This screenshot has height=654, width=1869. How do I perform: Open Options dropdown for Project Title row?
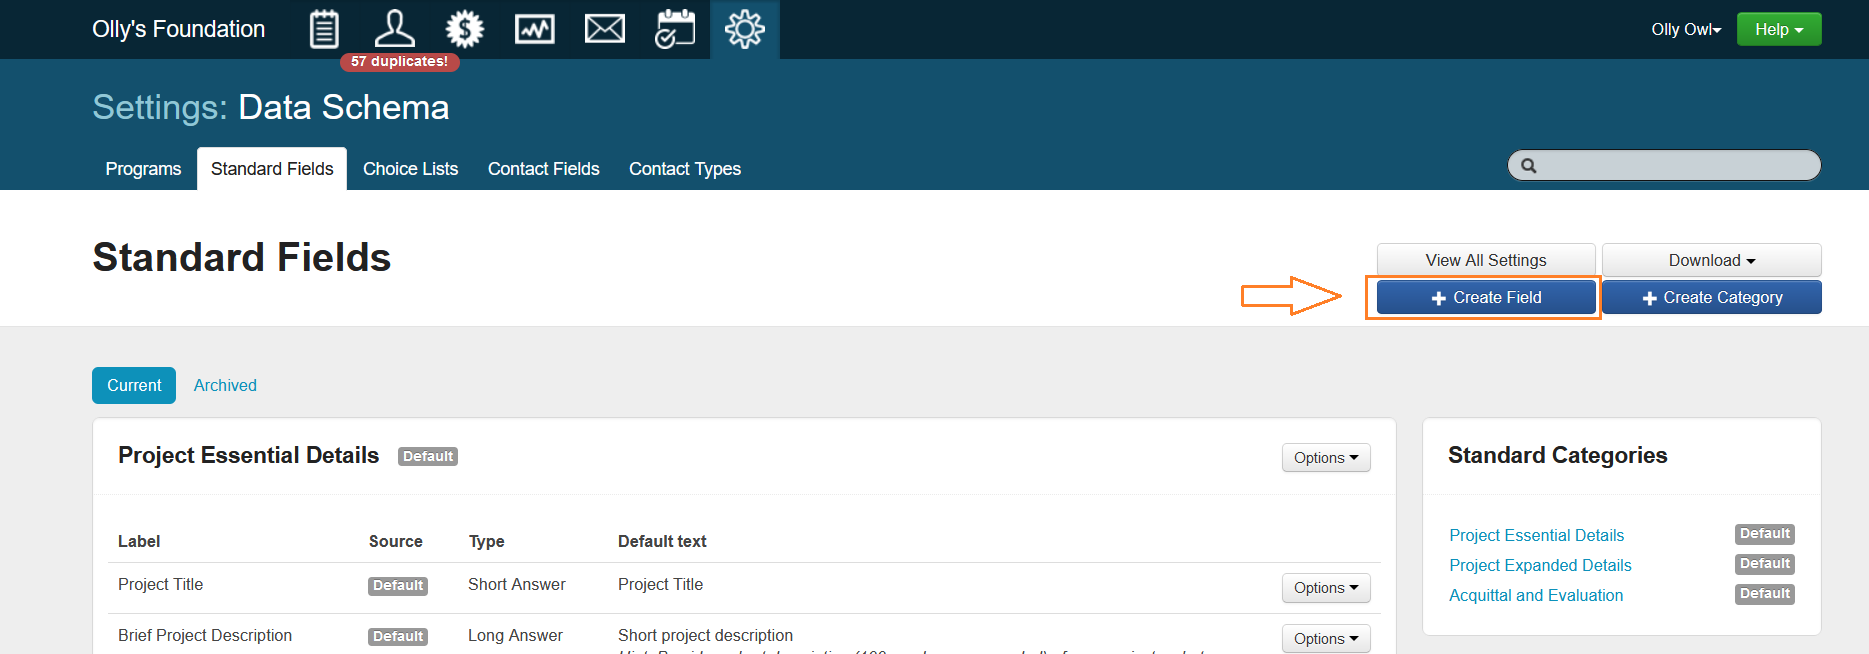1326,588
